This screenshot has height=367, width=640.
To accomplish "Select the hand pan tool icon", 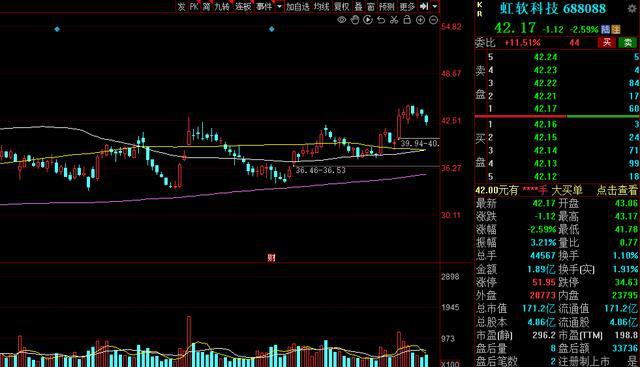I will tap(355, 20).
